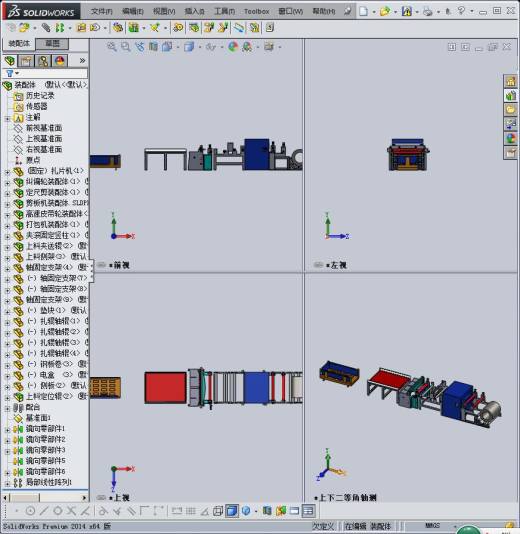
Task: Open the DisplayManager color ball tab icon
Action: (60, 61)
